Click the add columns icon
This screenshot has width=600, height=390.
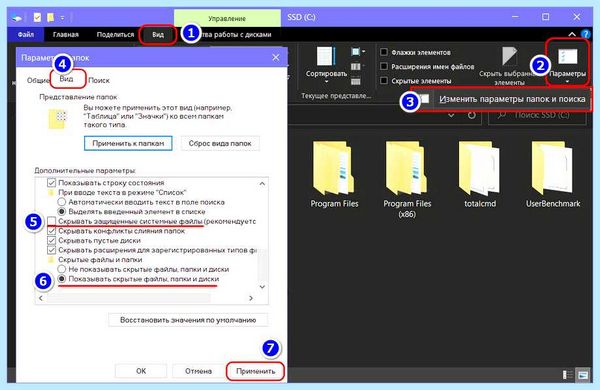pos(356,67)
